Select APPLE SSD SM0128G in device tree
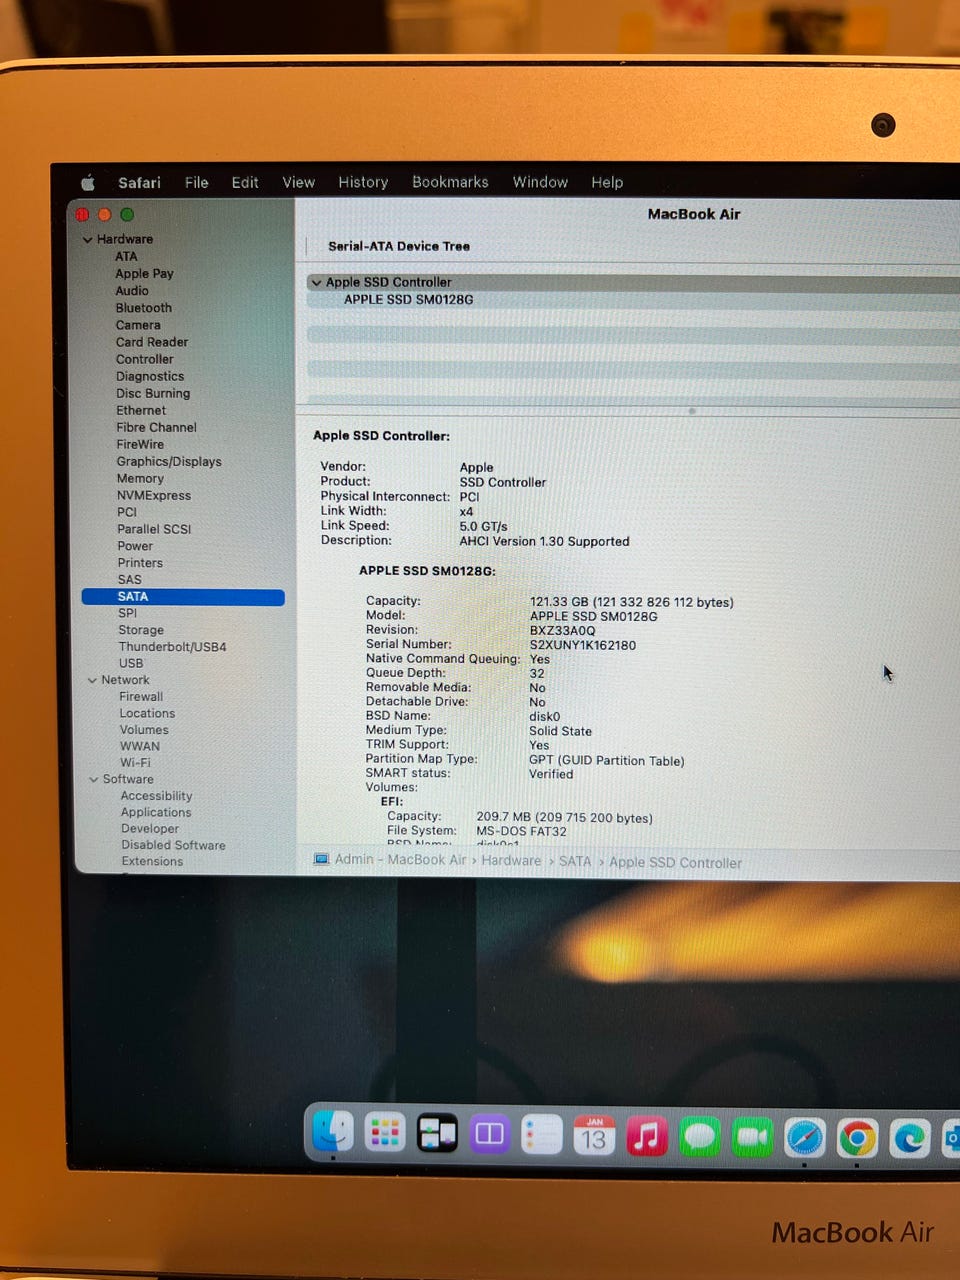 pyautogui.click(x=408, y=300)
